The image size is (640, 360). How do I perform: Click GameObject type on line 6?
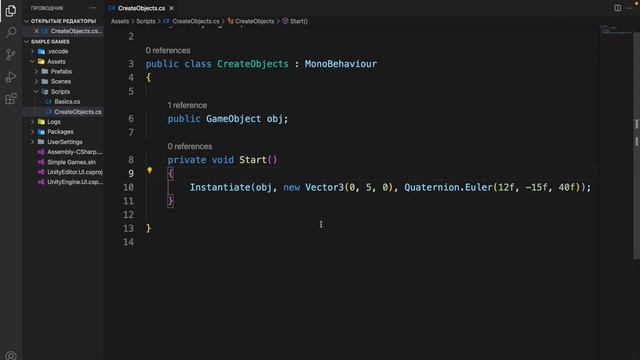[x=233, y=119]
